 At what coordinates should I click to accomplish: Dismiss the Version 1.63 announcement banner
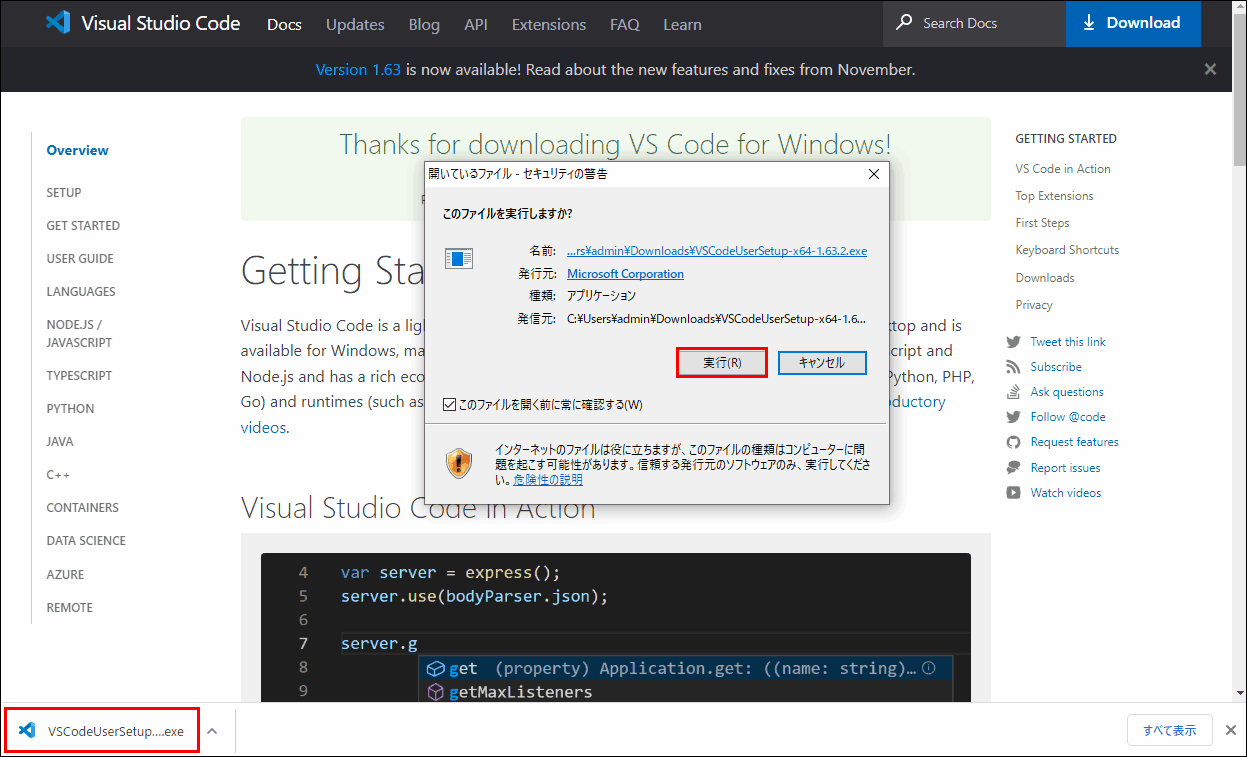click(x=1210, y=69)
